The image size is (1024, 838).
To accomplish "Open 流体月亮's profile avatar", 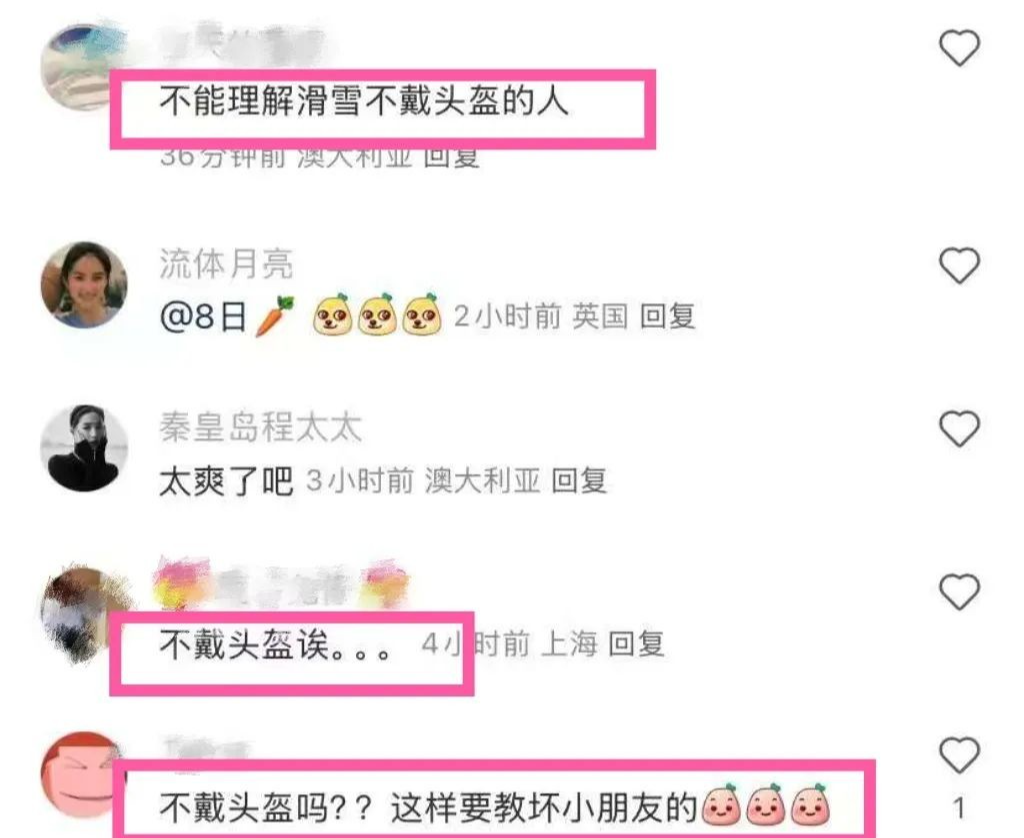I will click(x=84, y=285).
